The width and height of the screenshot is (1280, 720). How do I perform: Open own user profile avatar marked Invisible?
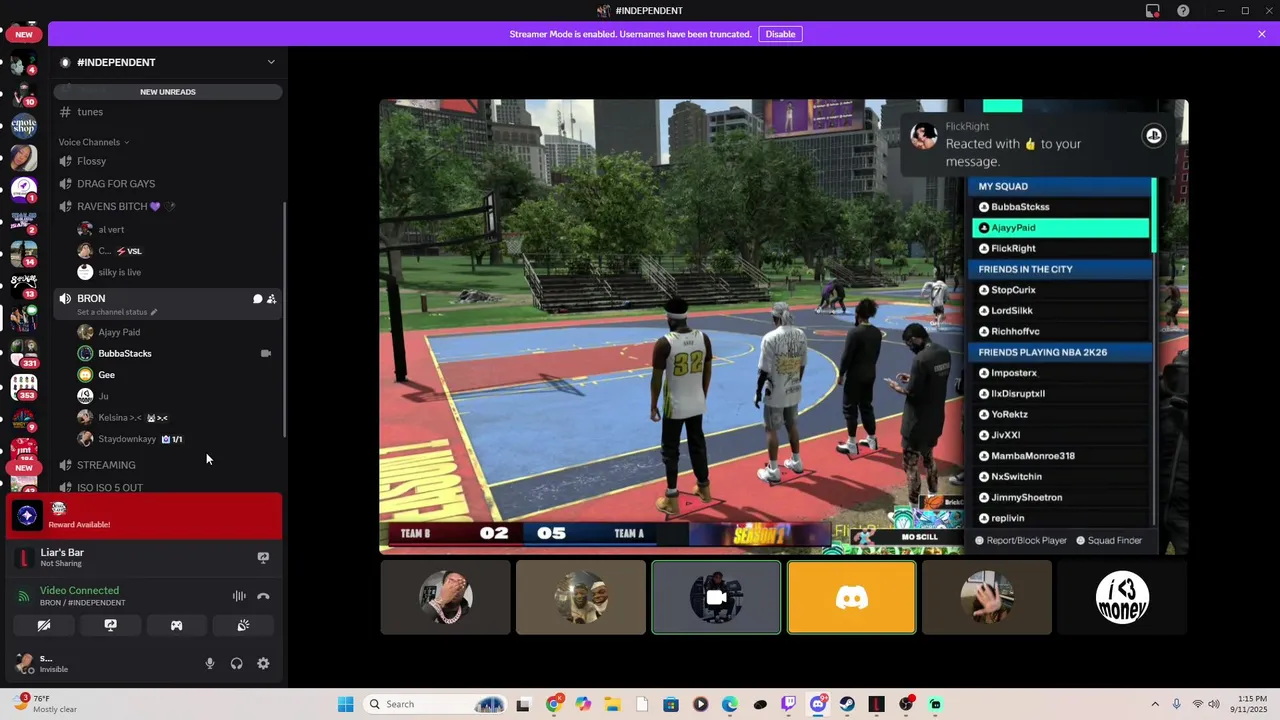coord(23,663)
